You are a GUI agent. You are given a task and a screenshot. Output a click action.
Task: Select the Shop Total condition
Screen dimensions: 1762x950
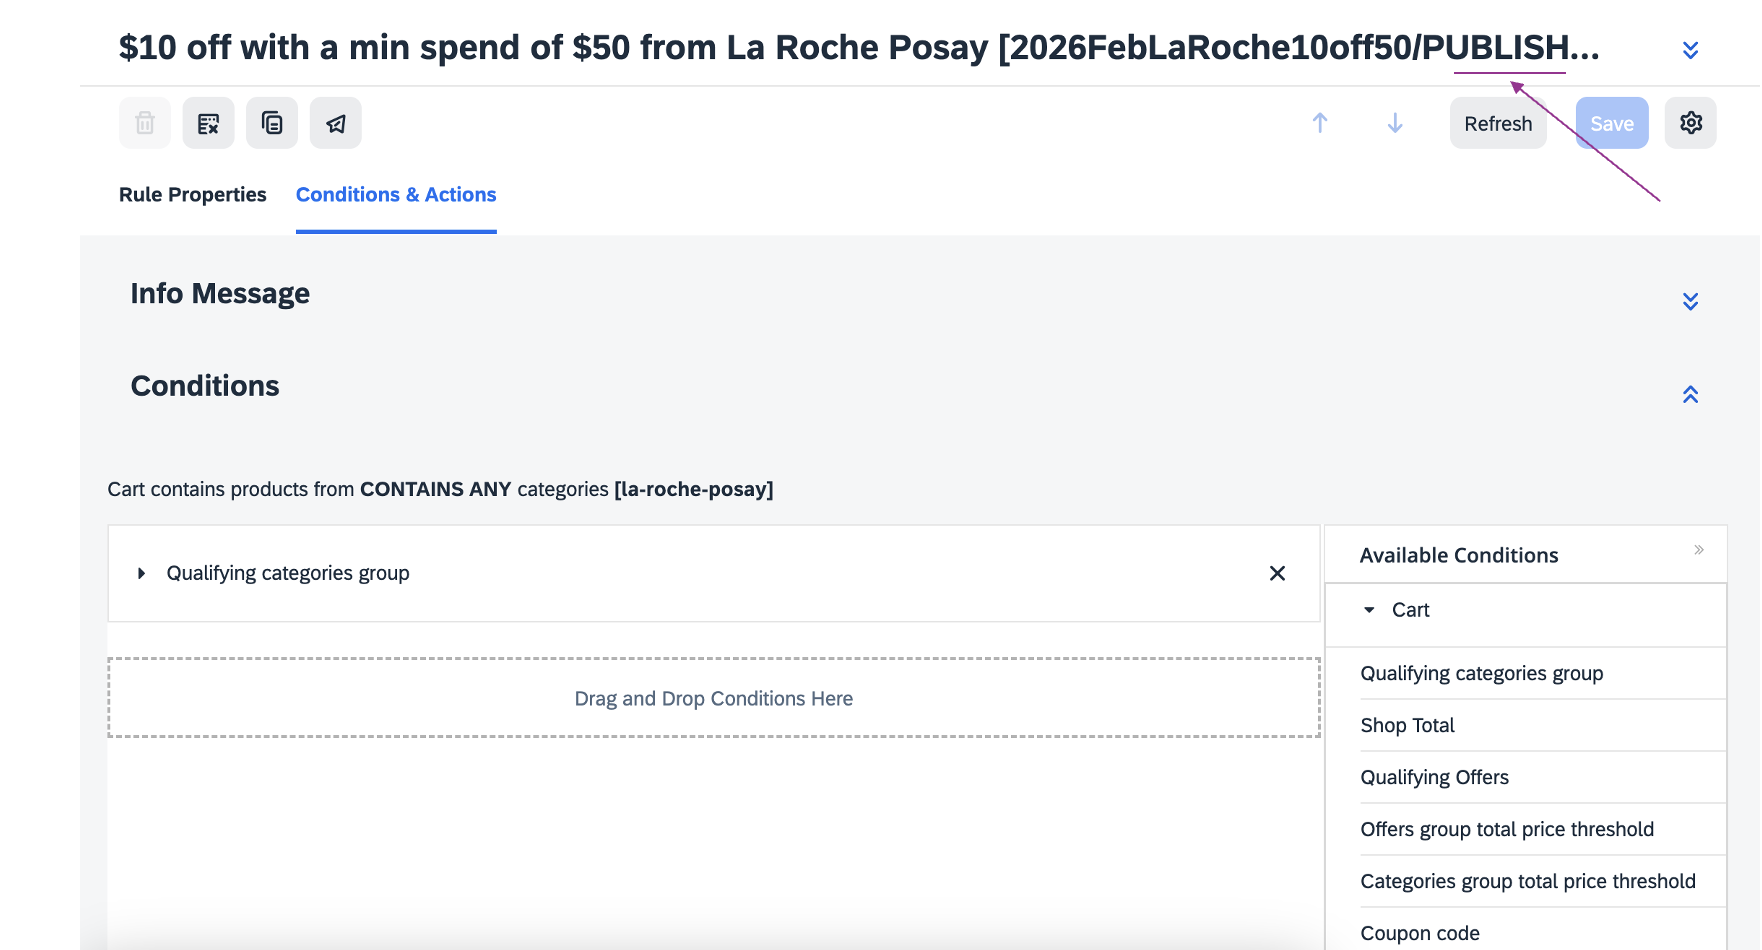[1407, 725]
